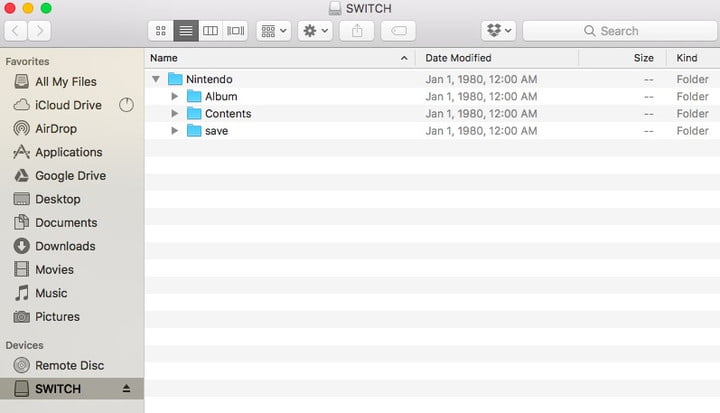
Task: Select the list view toggle
Action: (186, 31)
